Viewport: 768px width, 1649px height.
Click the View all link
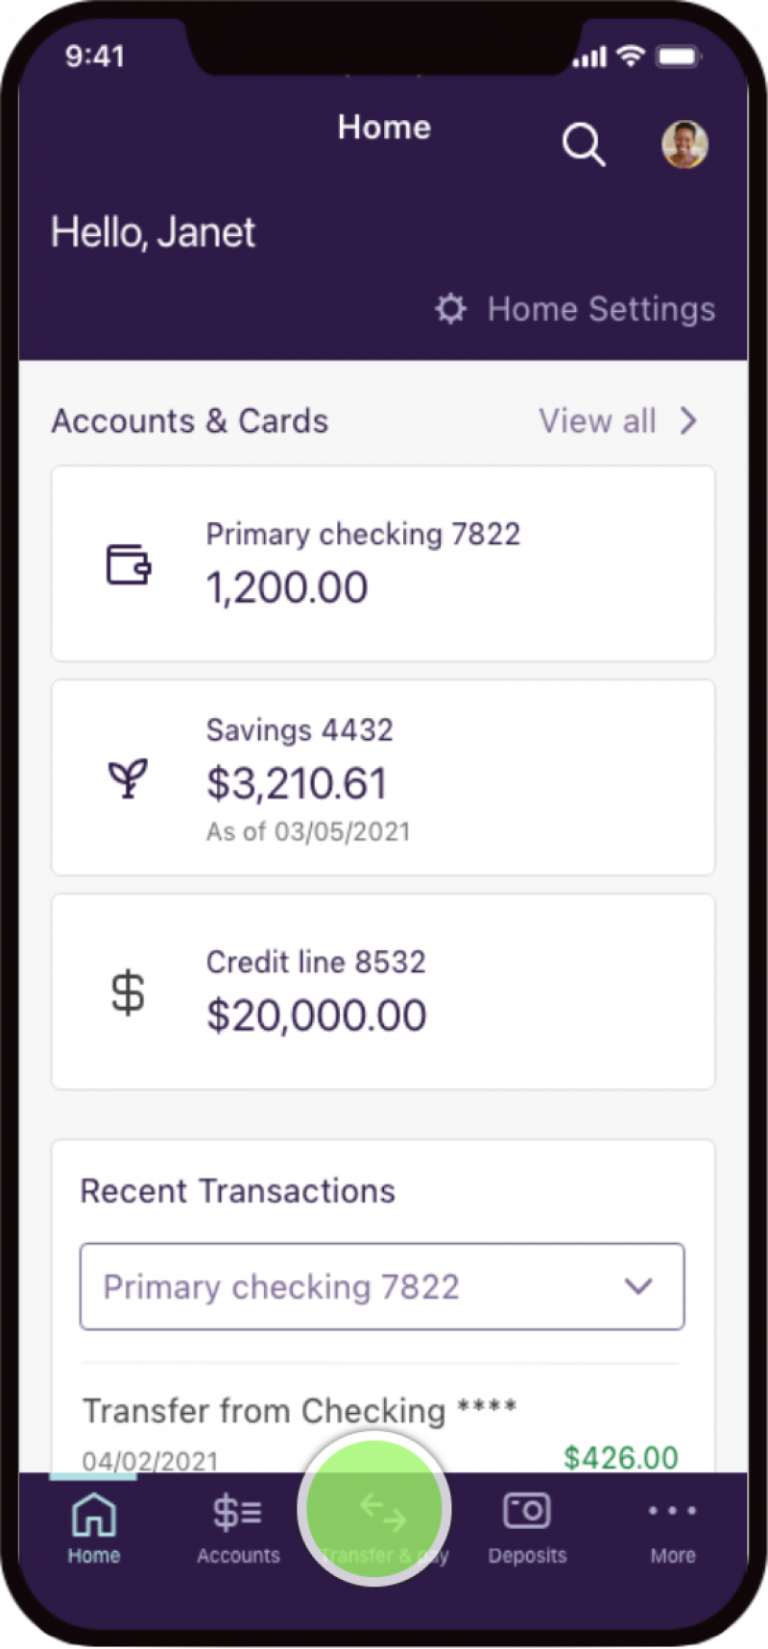[597, 421]
